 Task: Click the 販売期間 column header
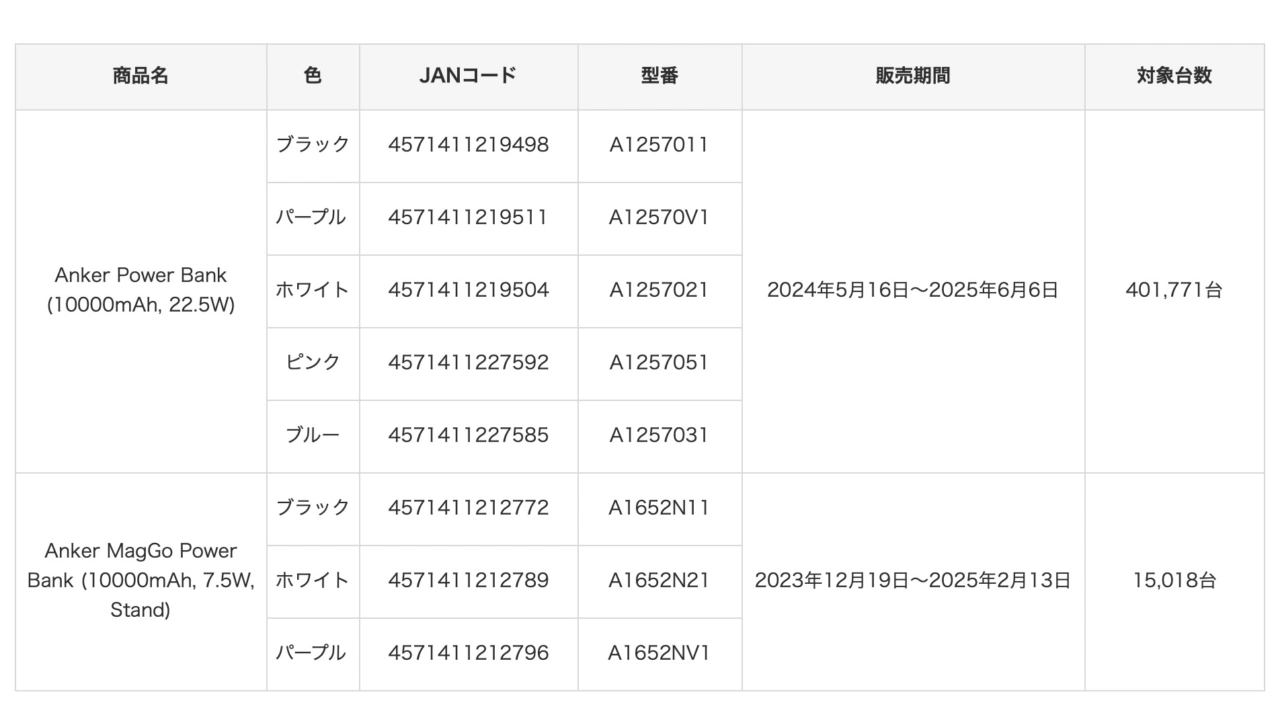click(x=912, y=76)
